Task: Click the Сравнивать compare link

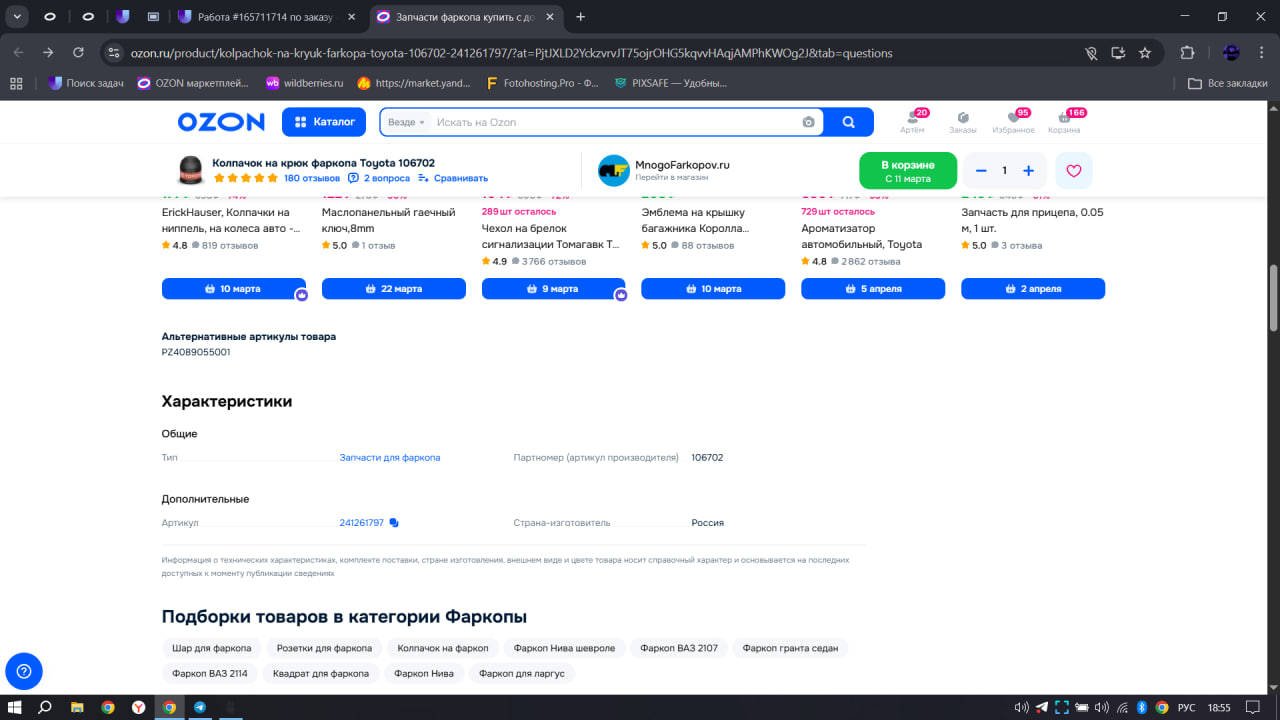Action: 453,178
